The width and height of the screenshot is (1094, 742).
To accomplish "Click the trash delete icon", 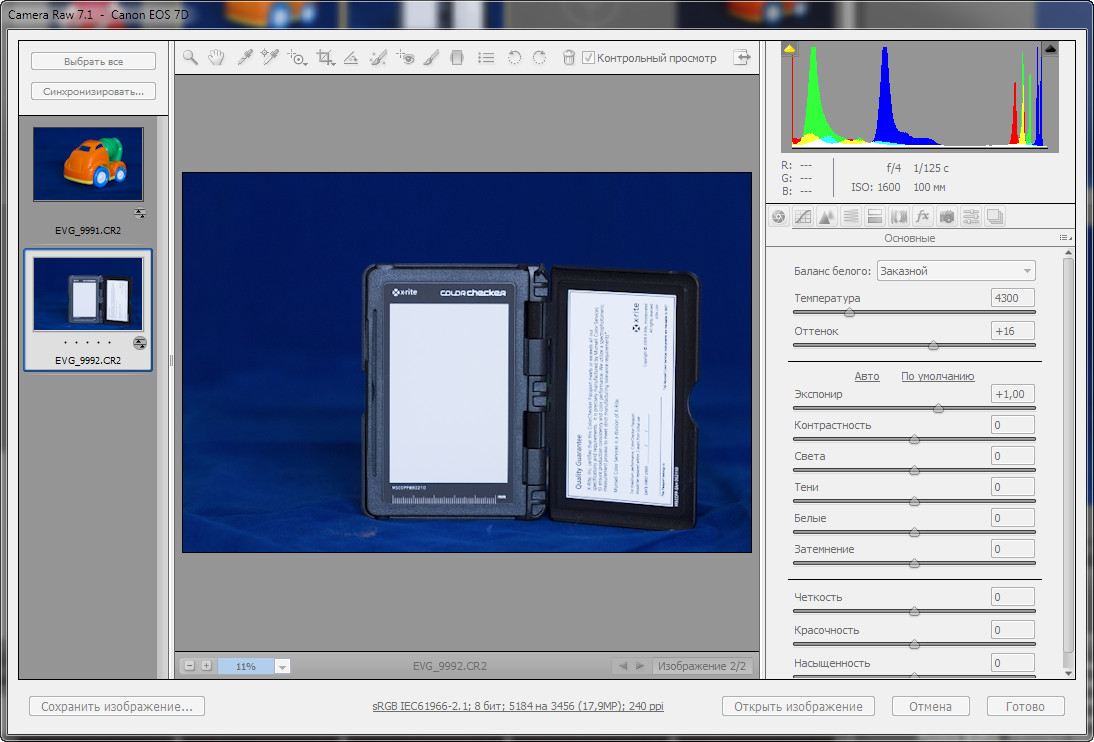I will coord(569,58).
